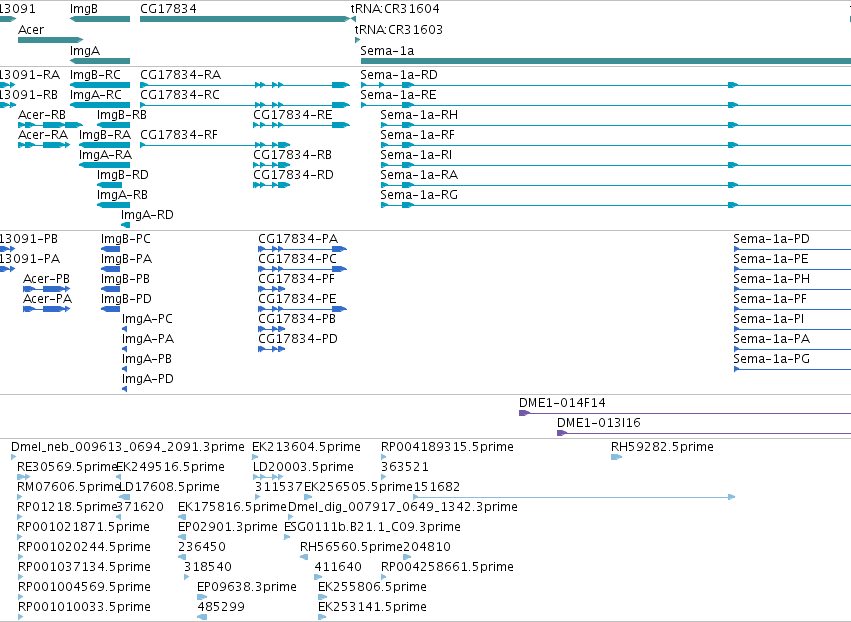
Task: Select the ImgA gene arrow
Action: 100,61
